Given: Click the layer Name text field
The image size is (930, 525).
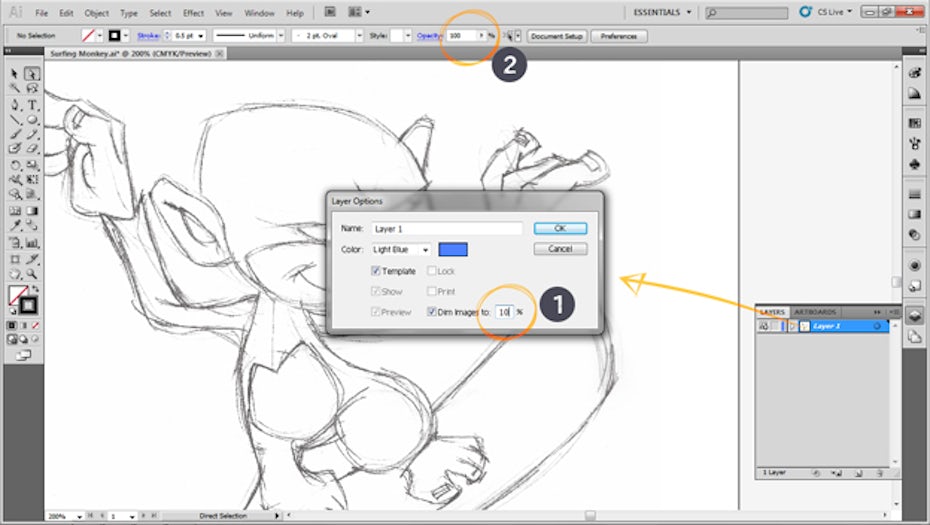Looking at the screenshot, I should 446,229.
